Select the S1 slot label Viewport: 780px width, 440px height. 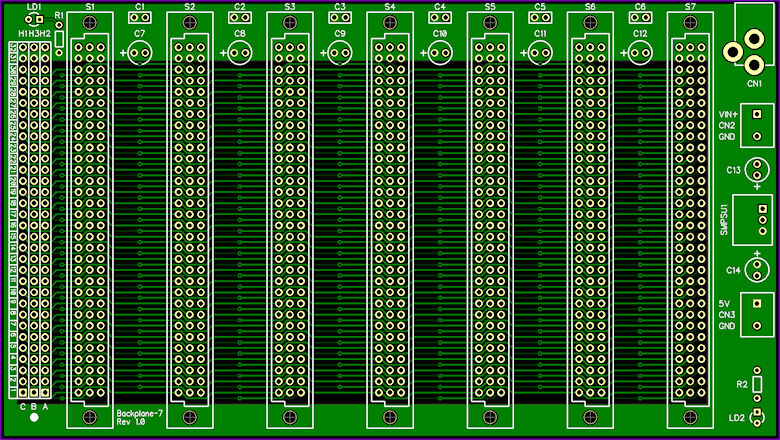(90, 6)
